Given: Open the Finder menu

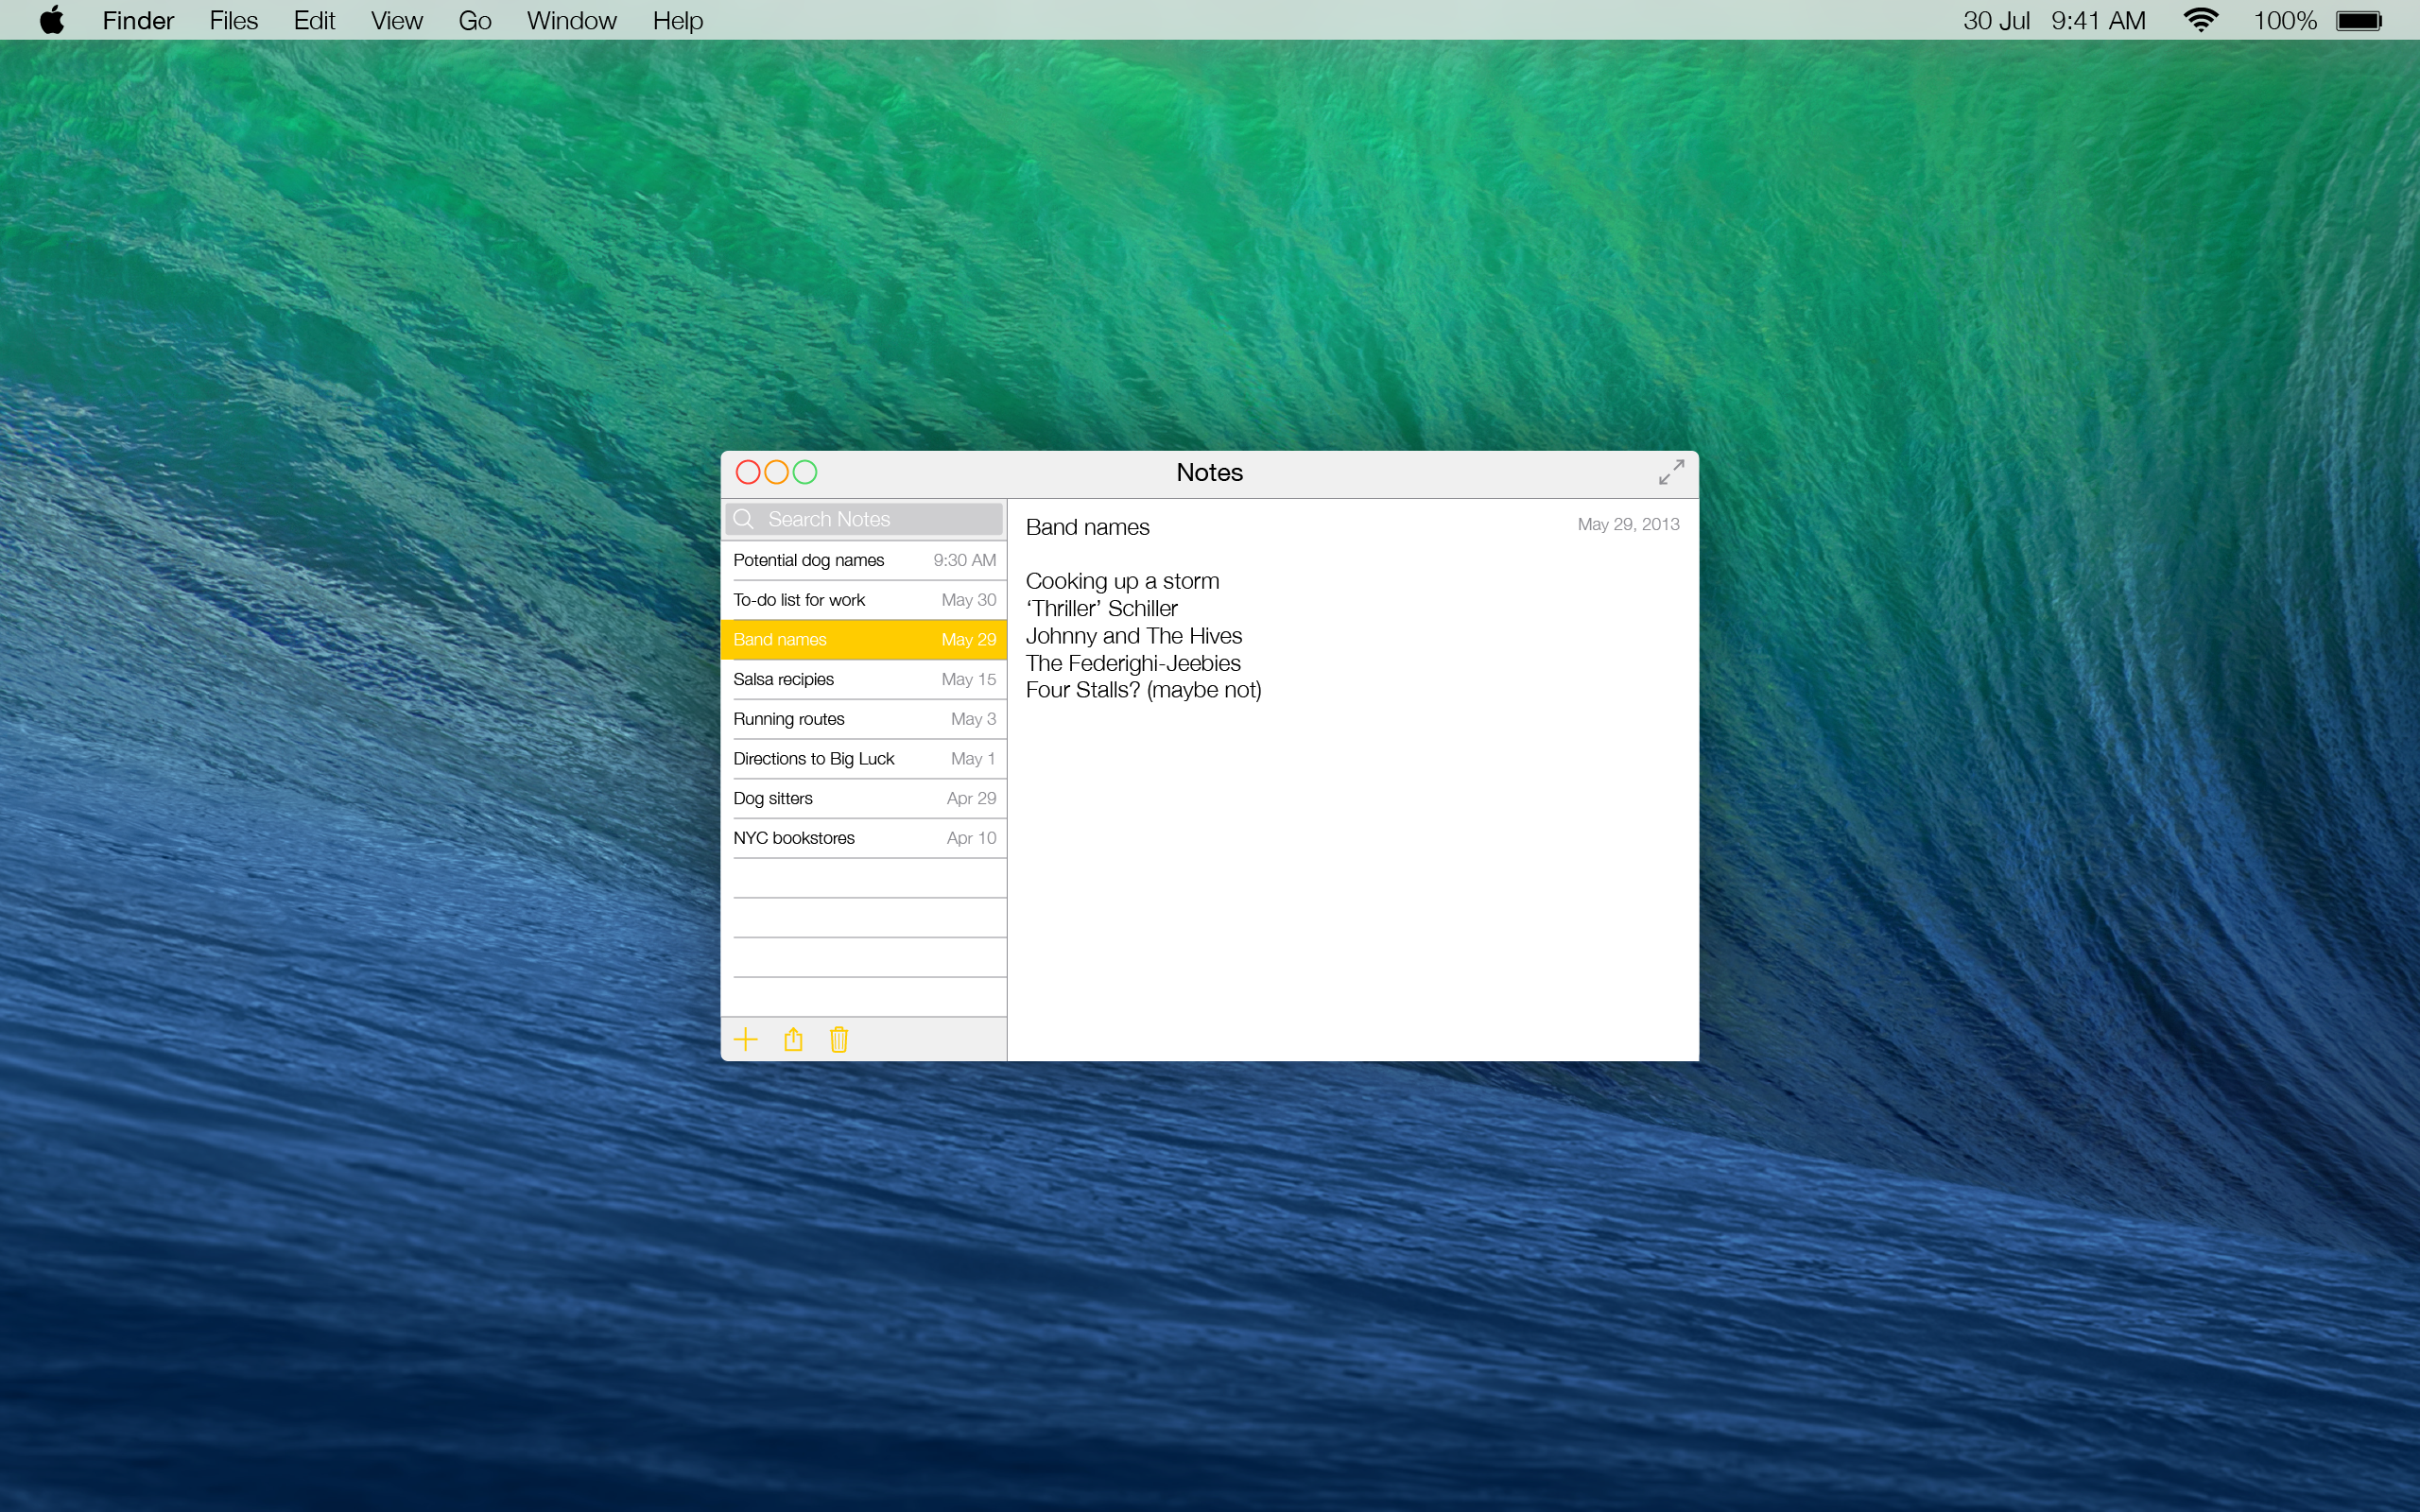Looking at the screenshot, I should pyautogui.click(x=138, y=20).
